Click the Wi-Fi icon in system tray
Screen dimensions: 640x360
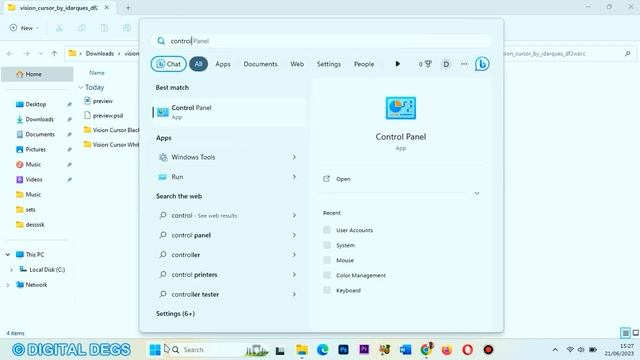click(570, 350)
